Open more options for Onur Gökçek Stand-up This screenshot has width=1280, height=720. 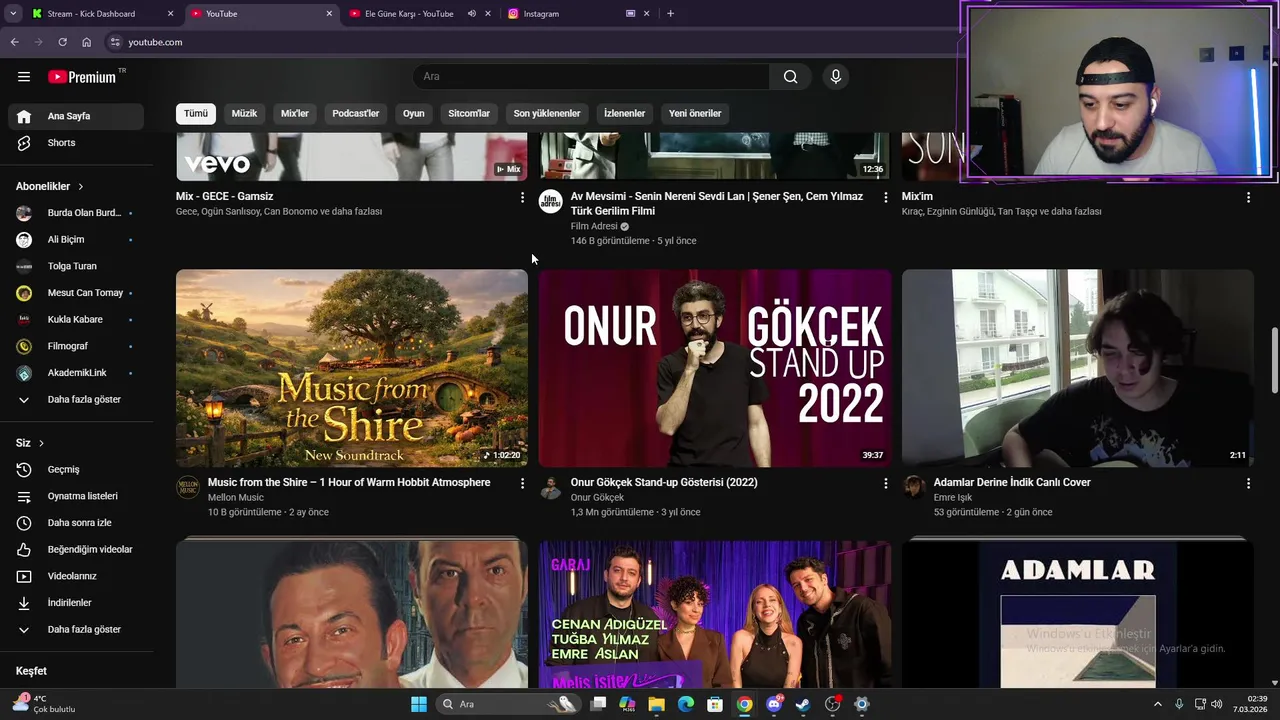885,484
